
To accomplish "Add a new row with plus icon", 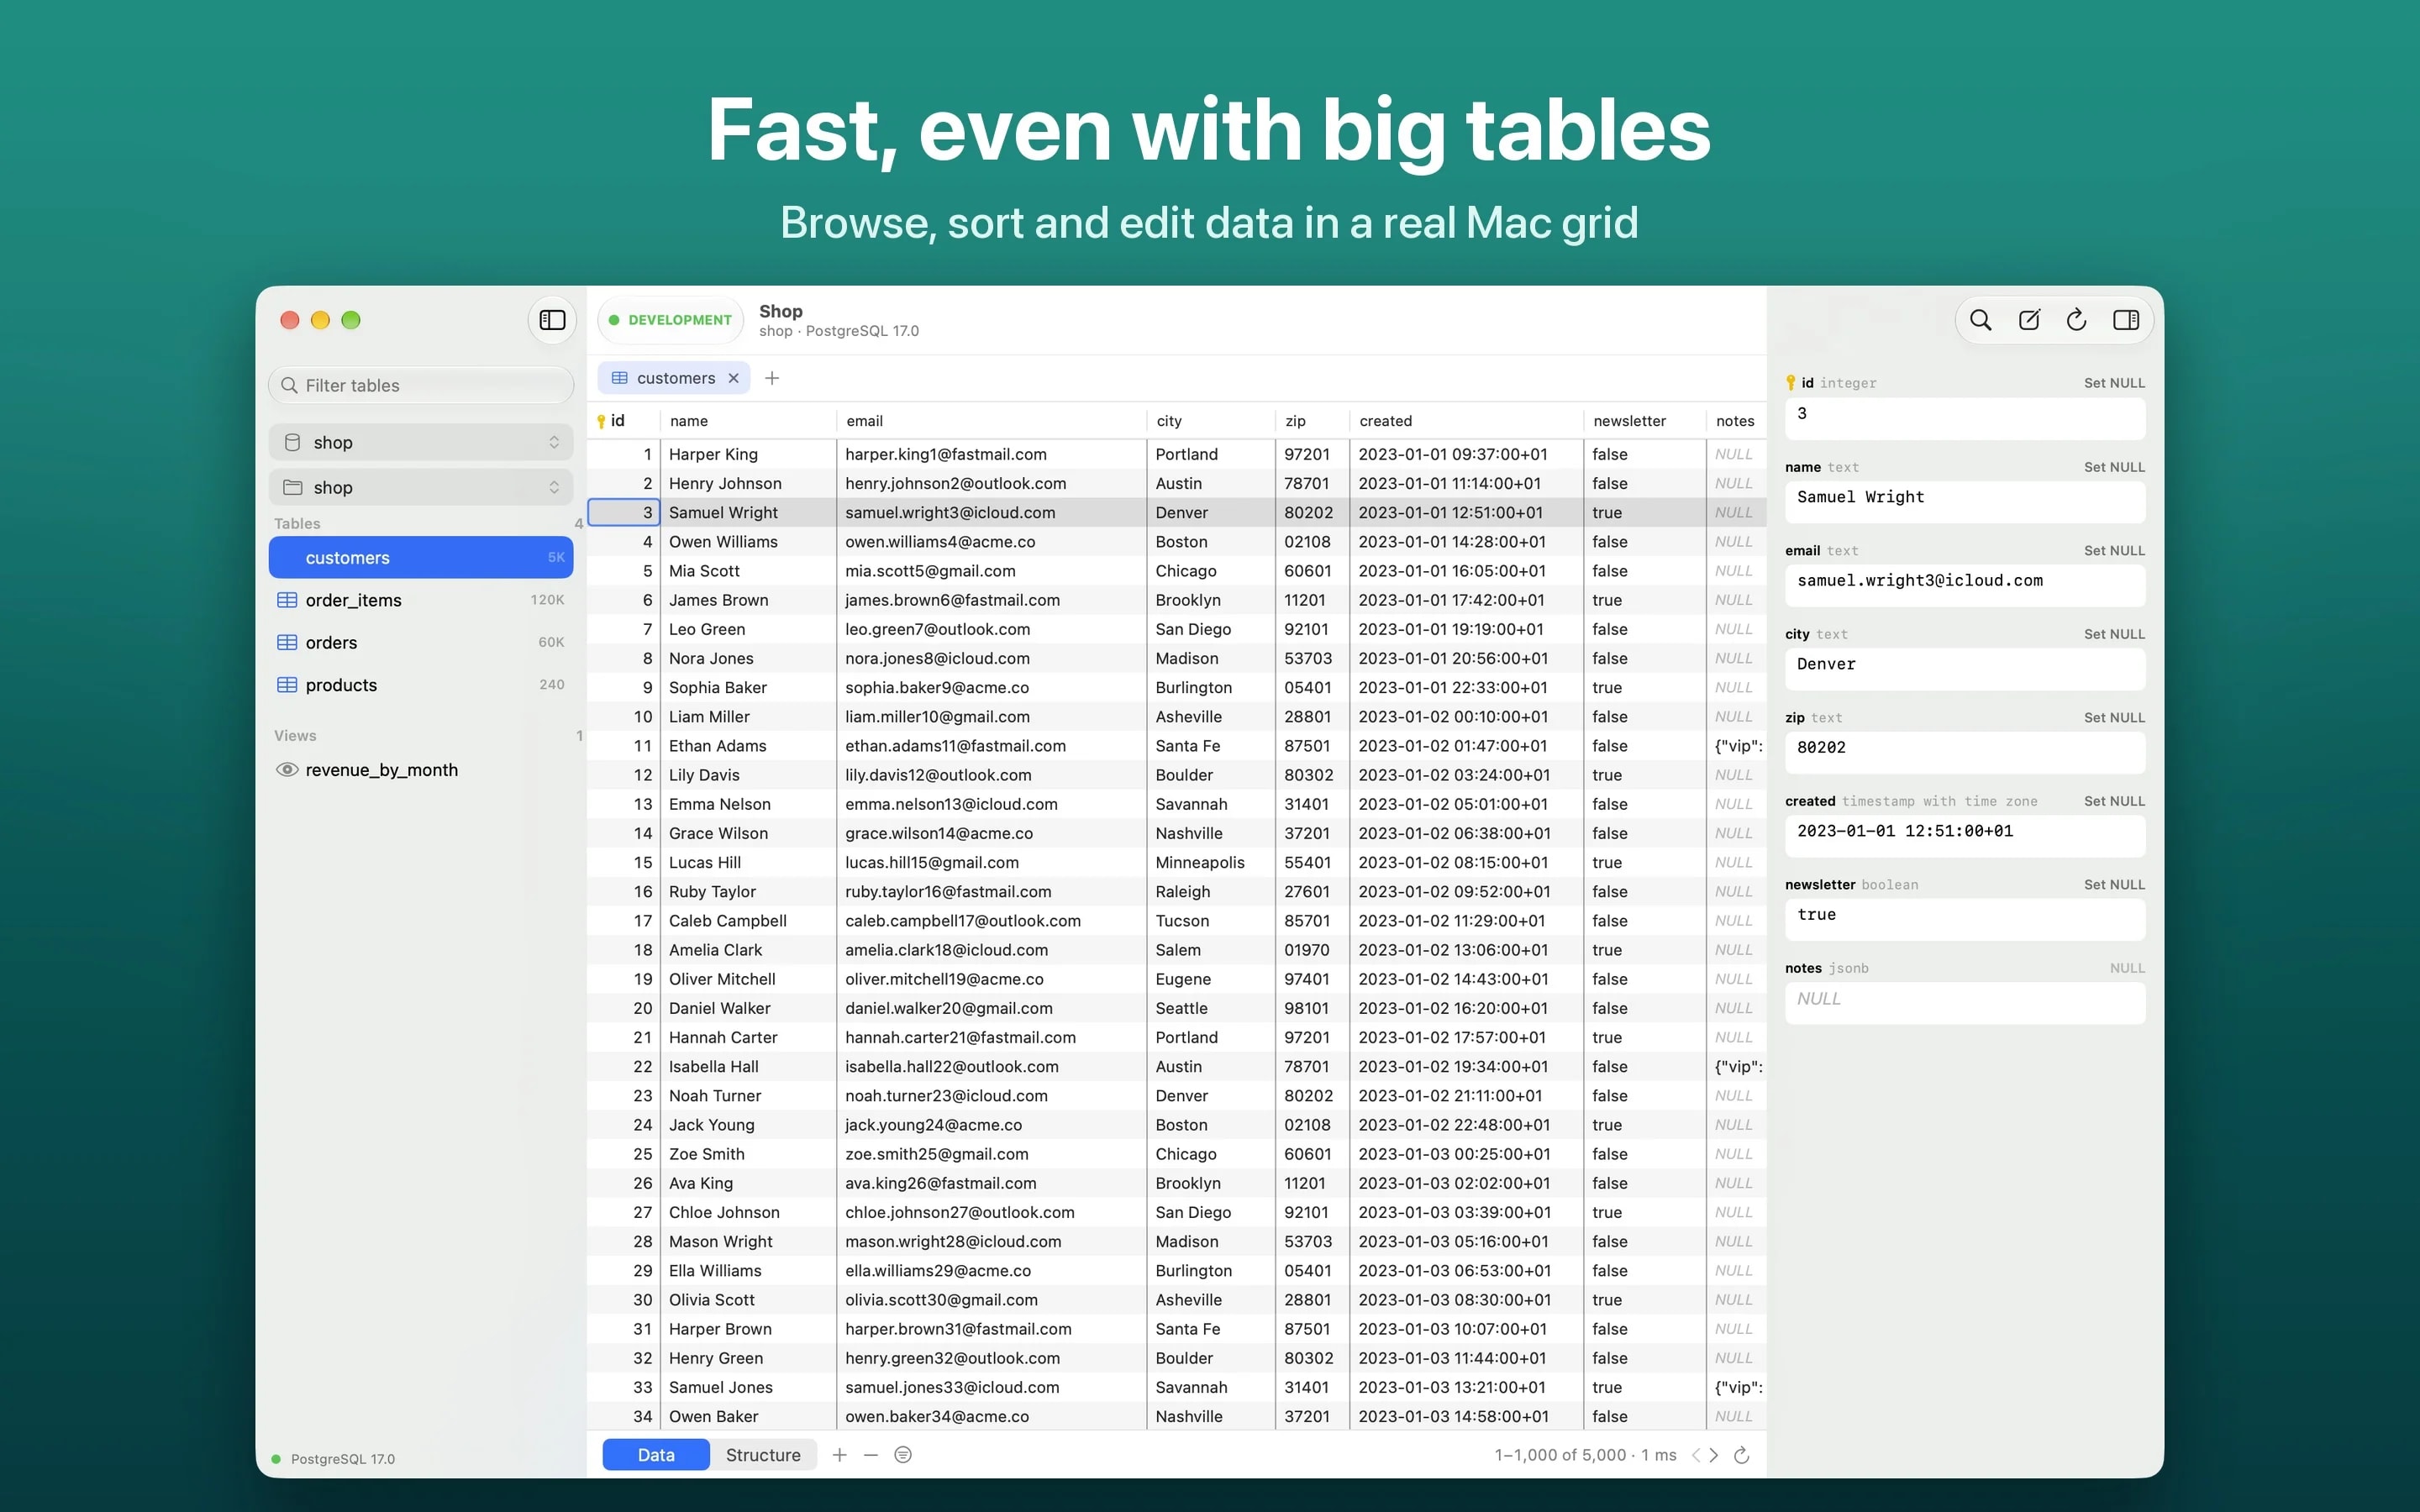I will (840, 1455).
